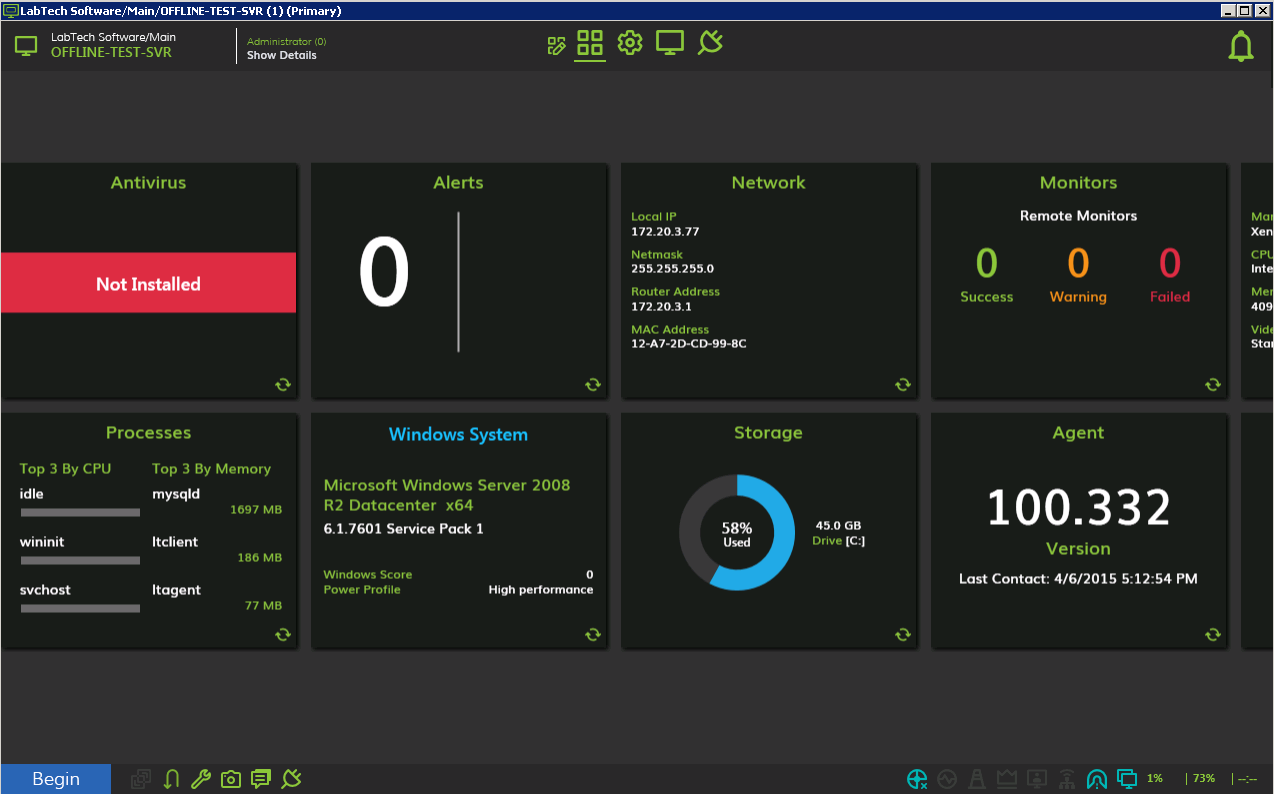
Task: Take a screenshot with the camera icon
Action: tap(231, 779)
